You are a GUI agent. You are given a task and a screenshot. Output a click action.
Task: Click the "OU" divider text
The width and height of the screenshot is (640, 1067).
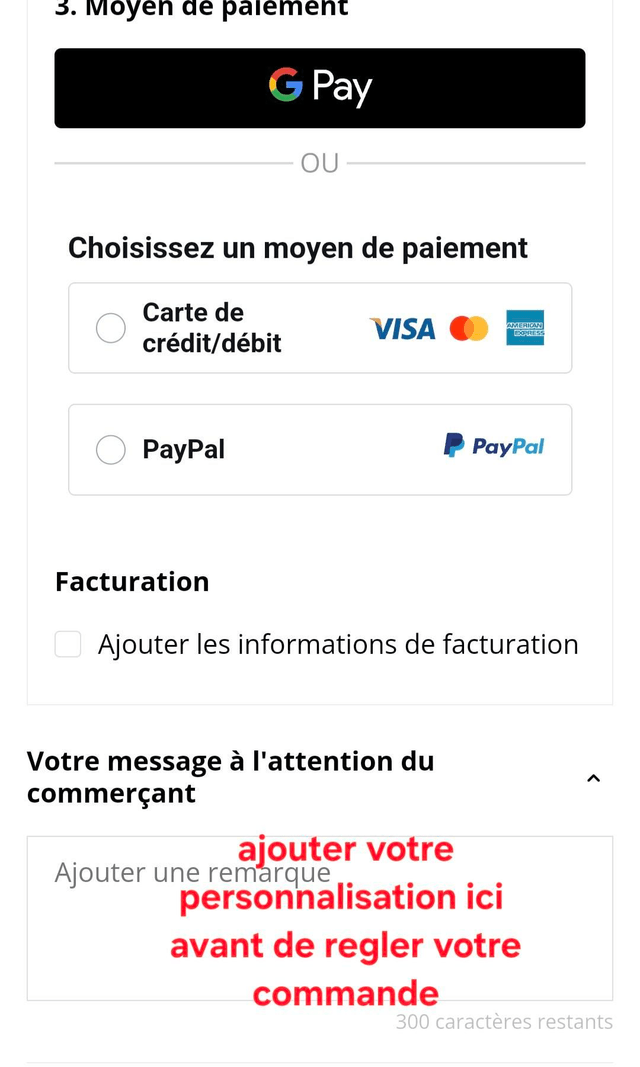click(x=320, y=163)
